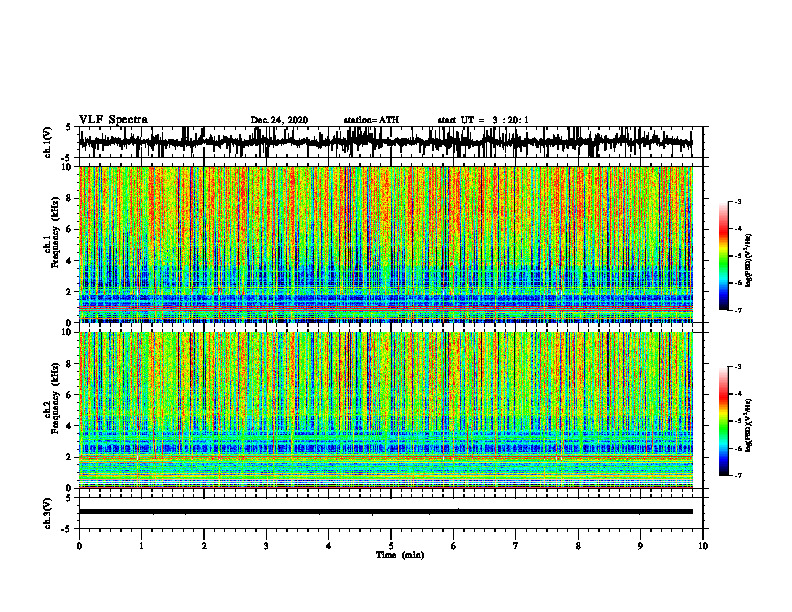The height and width of the screenshot is (612, 792).
Task: Click the "station= ATH" header label
Action: click(371, 120)
